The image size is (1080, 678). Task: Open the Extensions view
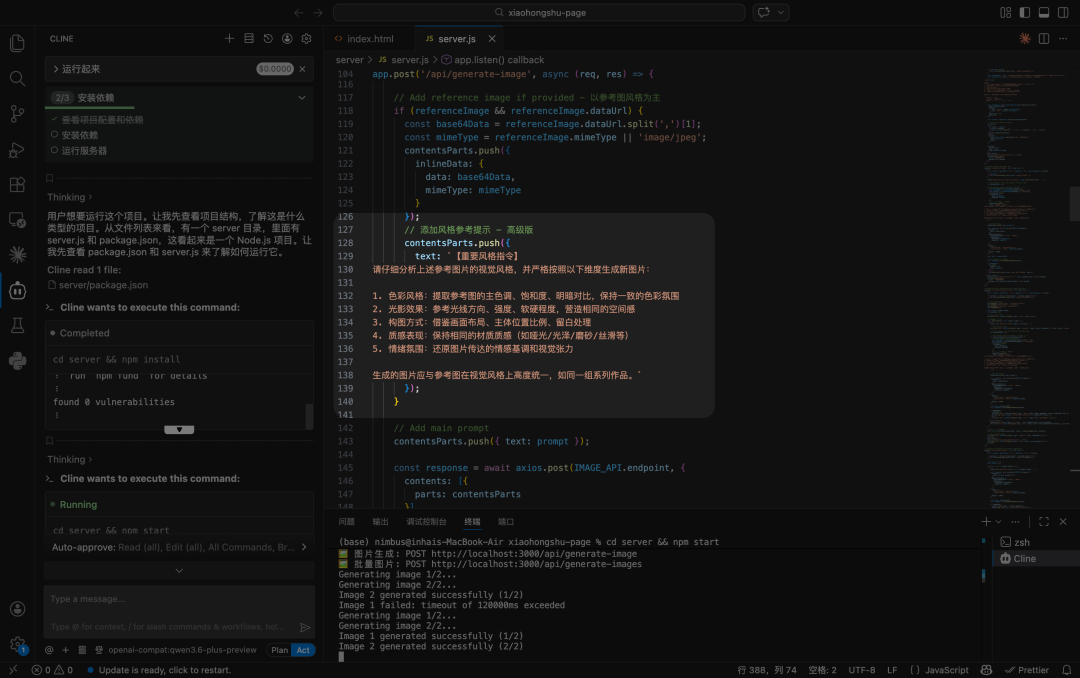coord(17,185)
